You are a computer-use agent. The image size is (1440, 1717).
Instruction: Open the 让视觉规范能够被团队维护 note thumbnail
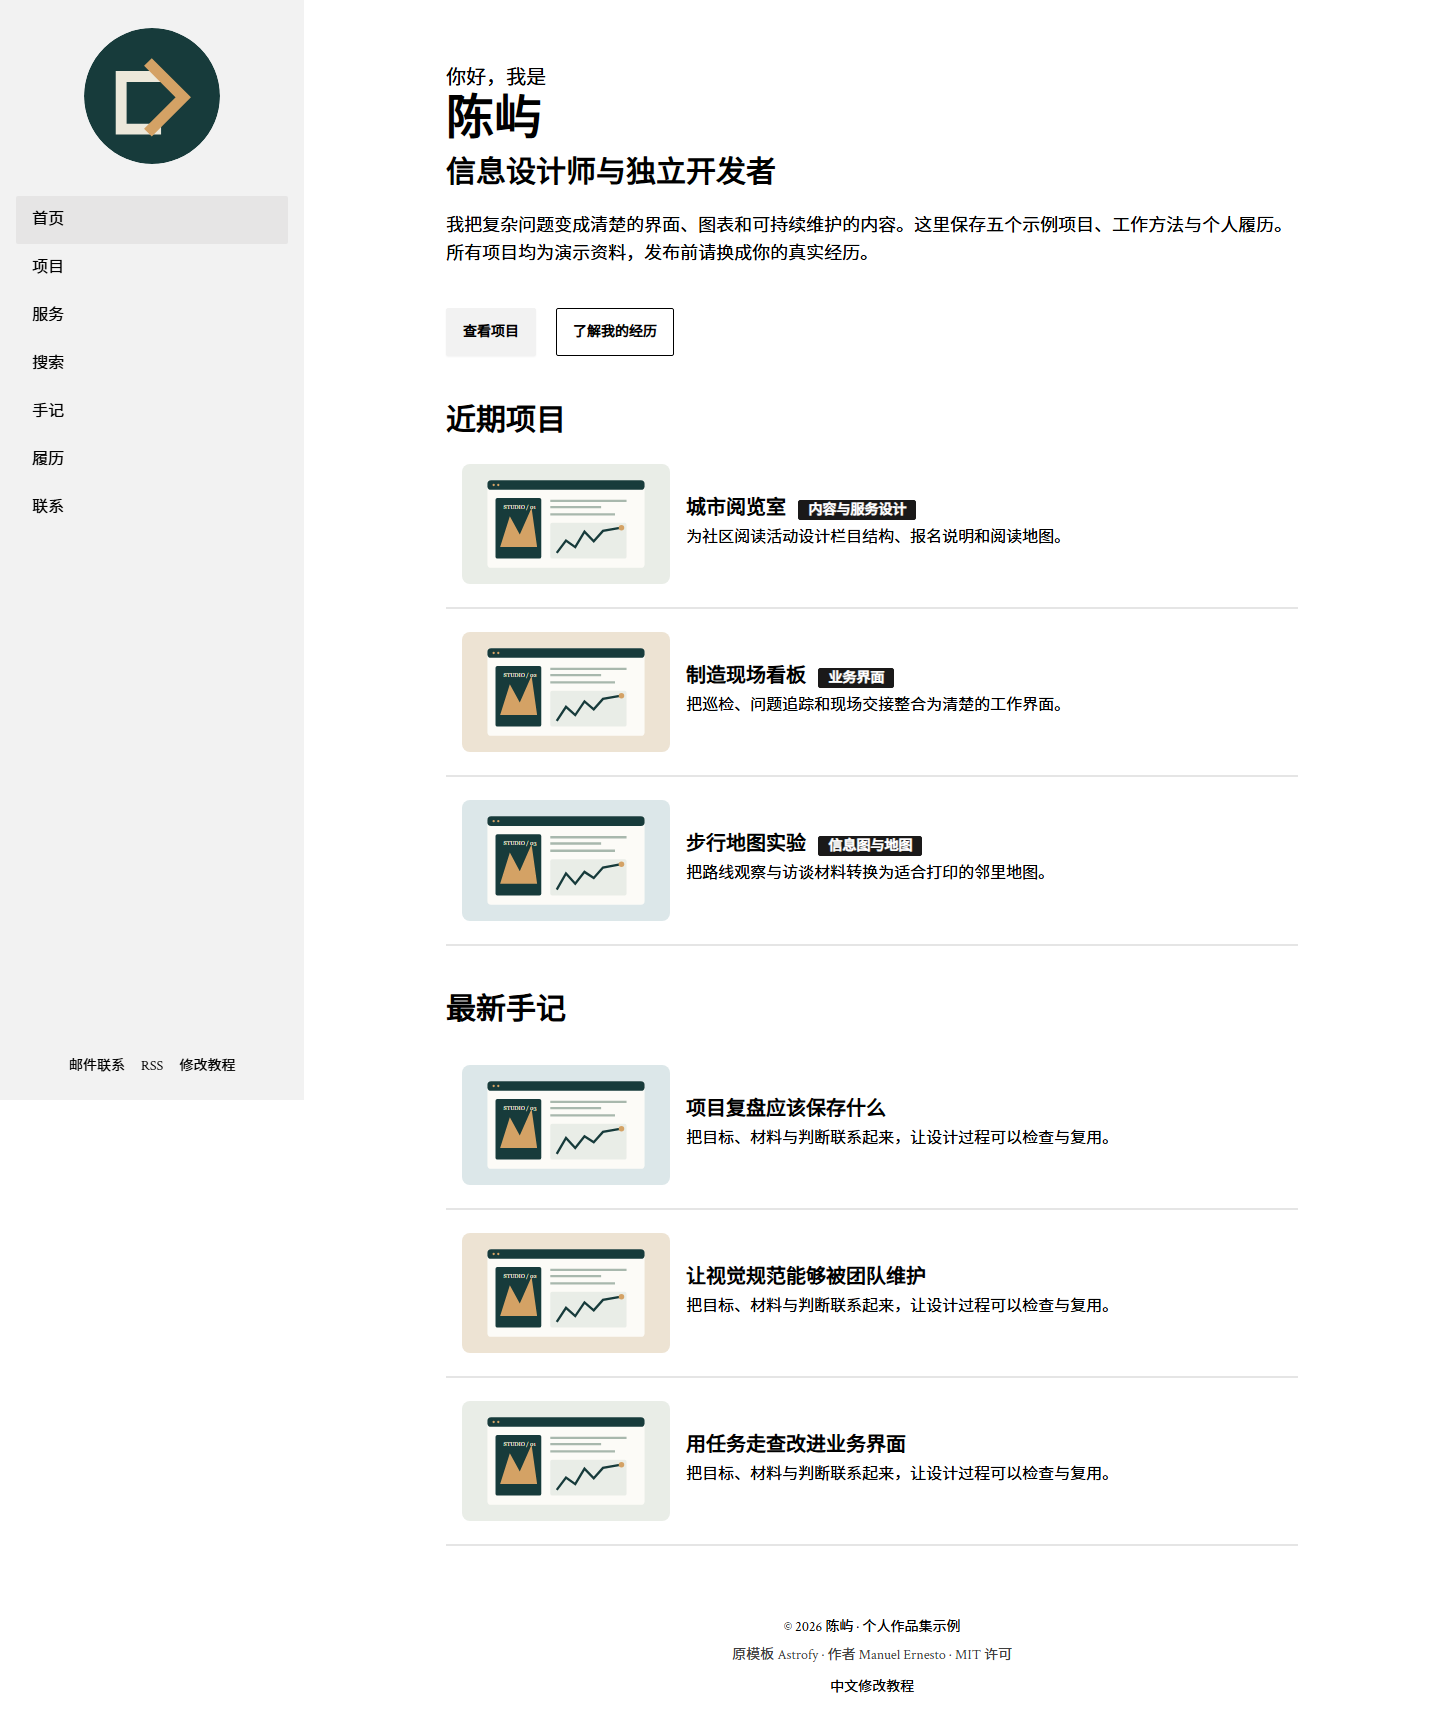click(x=566, y=1293)
